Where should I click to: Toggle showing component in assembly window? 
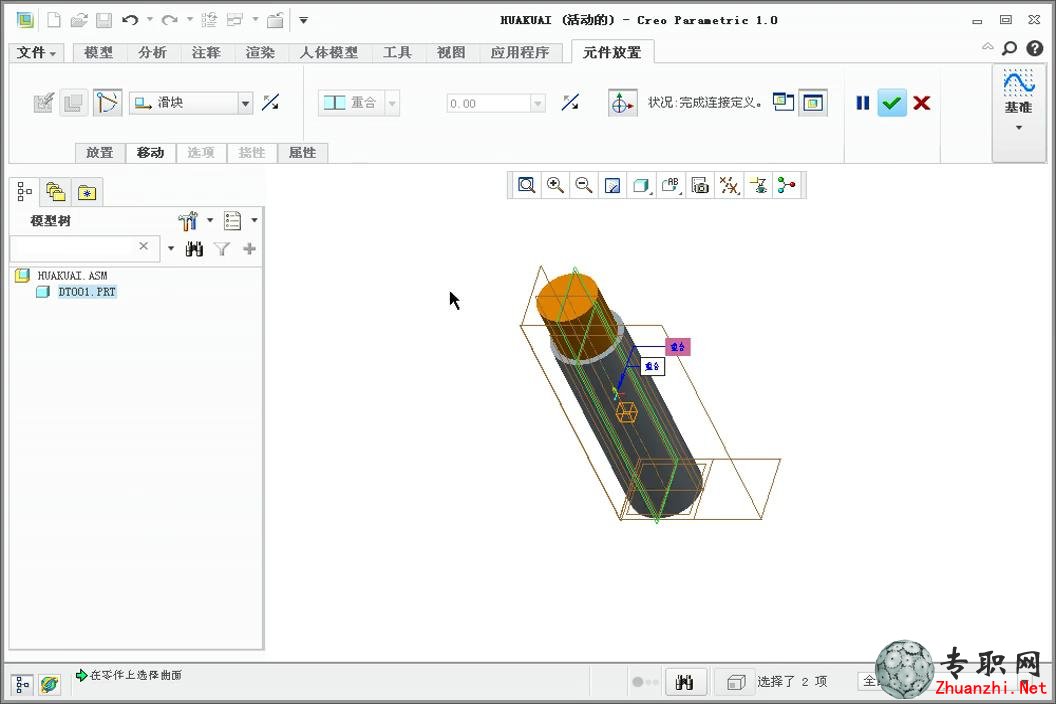[x=813, y=103]
